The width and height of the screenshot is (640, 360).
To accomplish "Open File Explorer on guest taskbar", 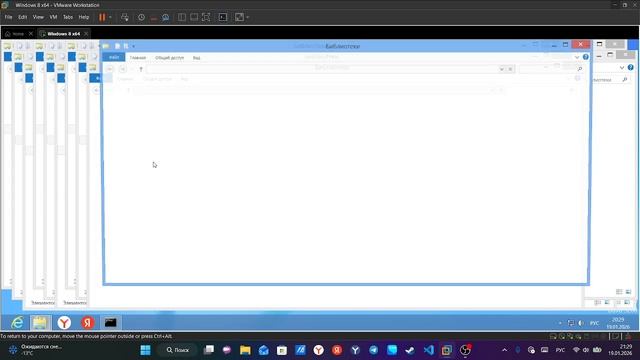I will (40, 322).
